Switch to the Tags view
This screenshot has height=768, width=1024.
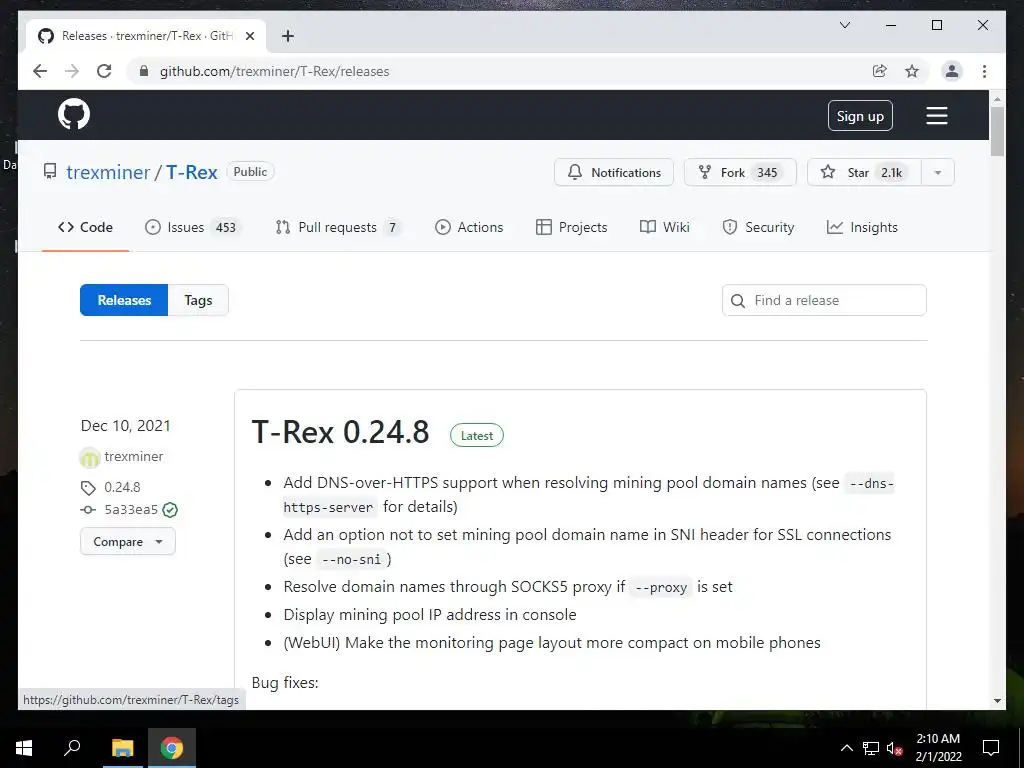click(x=198, y=300)
